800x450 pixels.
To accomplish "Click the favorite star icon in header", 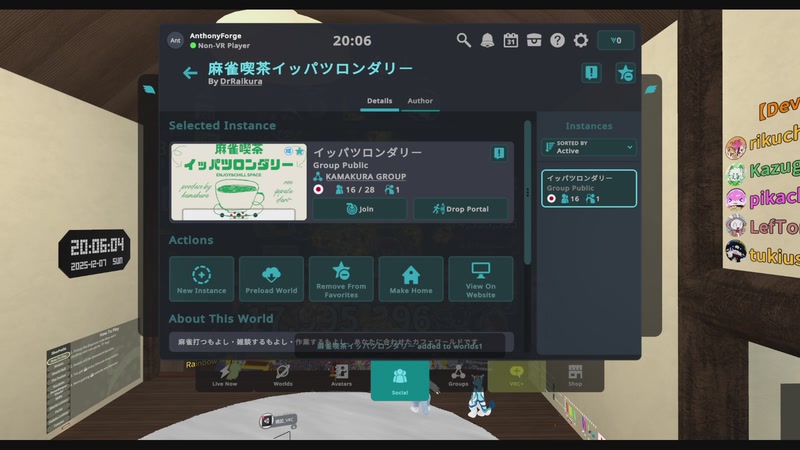I will pos(625,73).
